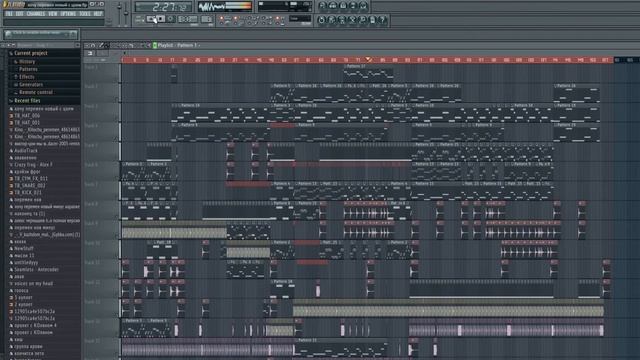640x360 pixels.
Task: Select the untitledyyy recent file
Action: [26, 262]
